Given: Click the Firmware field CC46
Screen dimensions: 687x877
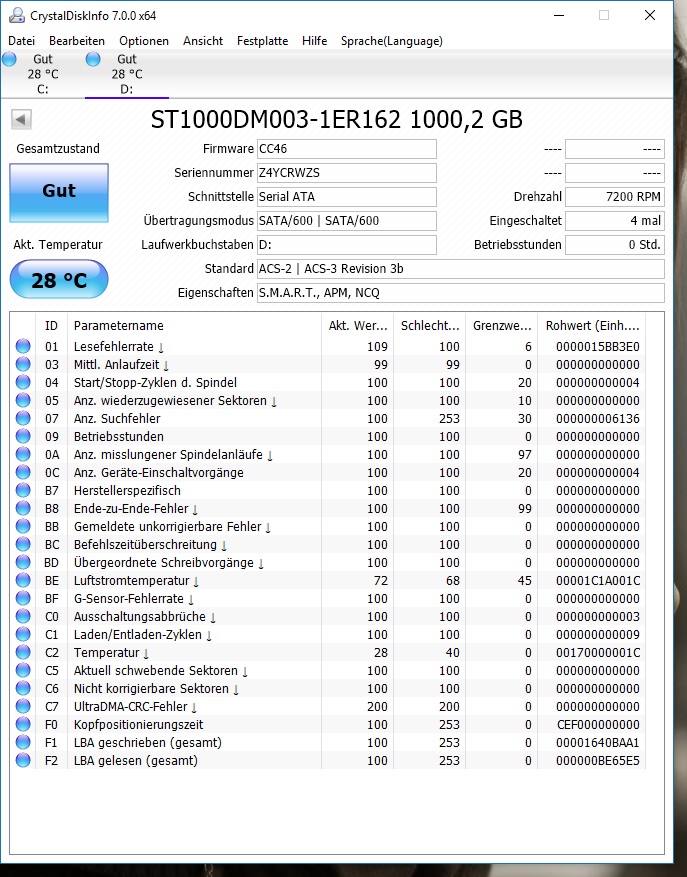Looking at the screenshot, I should coord(346,149).
